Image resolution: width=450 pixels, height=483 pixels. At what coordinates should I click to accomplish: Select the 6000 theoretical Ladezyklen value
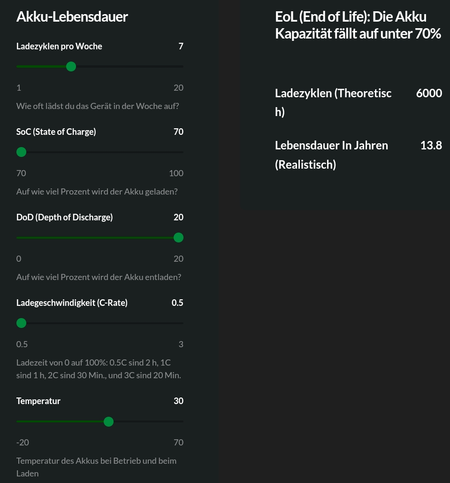(x=429, y=93)
